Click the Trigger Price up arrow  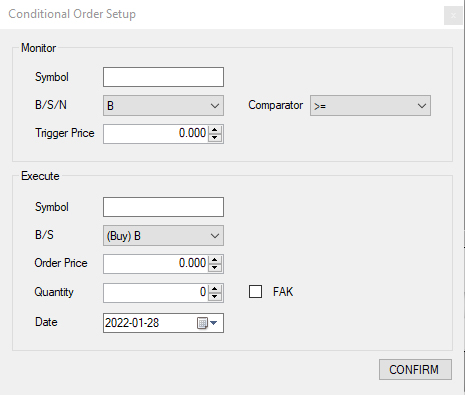[215, 130]
